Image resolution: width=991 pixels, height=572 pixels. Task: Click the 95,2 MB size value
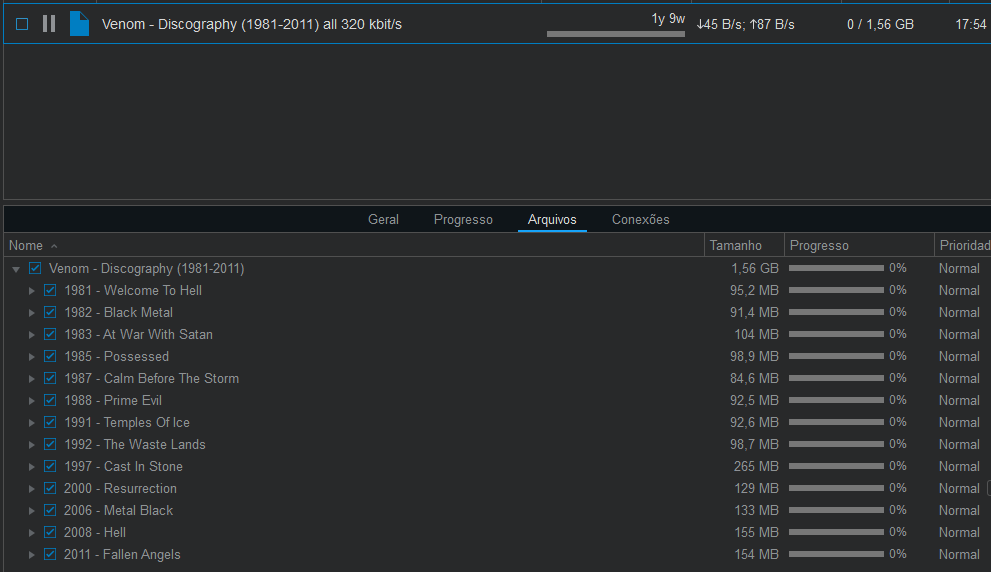point(754,290)
